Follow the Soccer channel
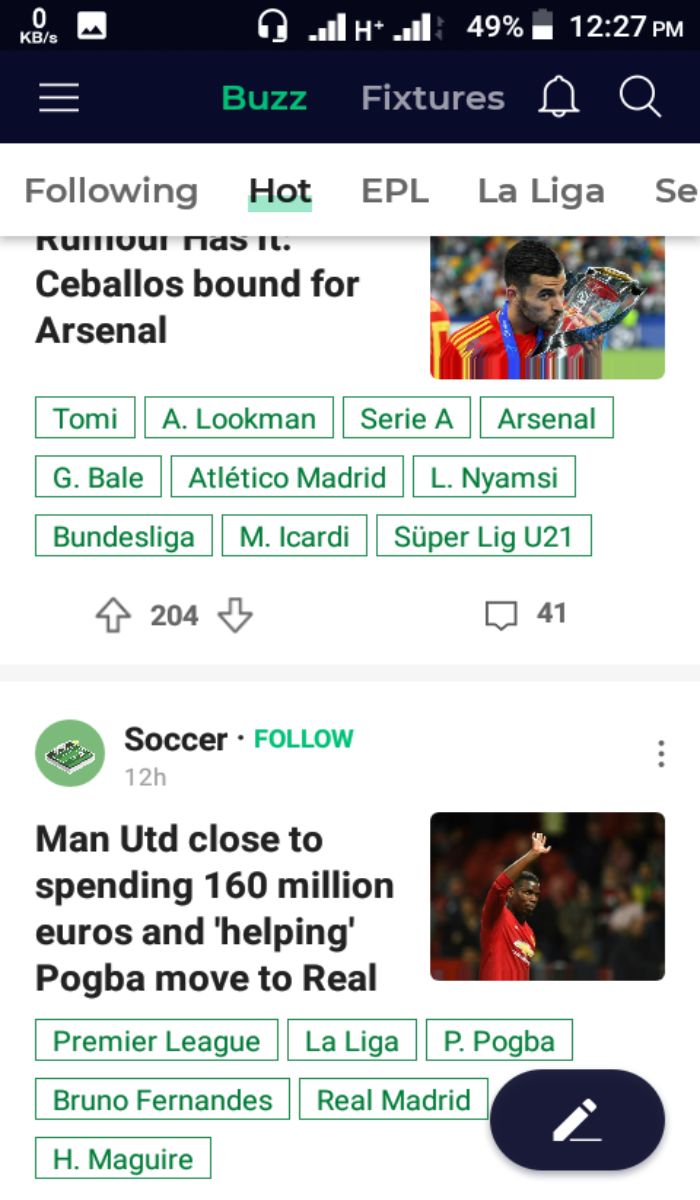 [x=304, y=739]
